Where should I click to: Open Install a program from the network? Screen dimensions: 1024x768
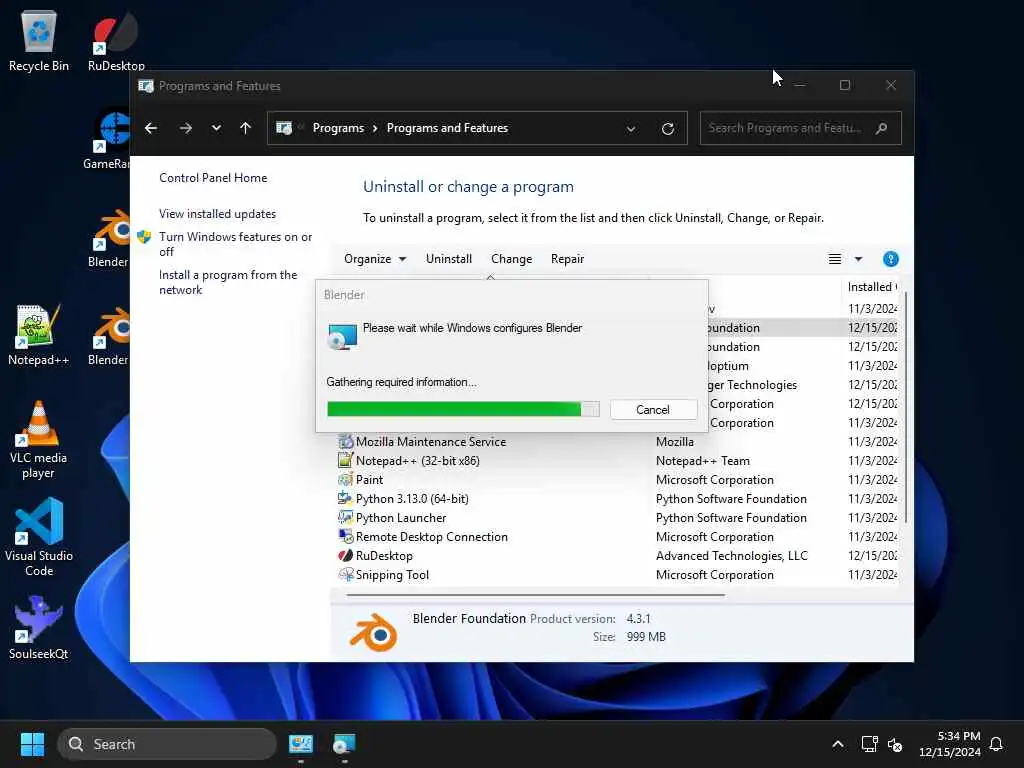coord(228,282)
